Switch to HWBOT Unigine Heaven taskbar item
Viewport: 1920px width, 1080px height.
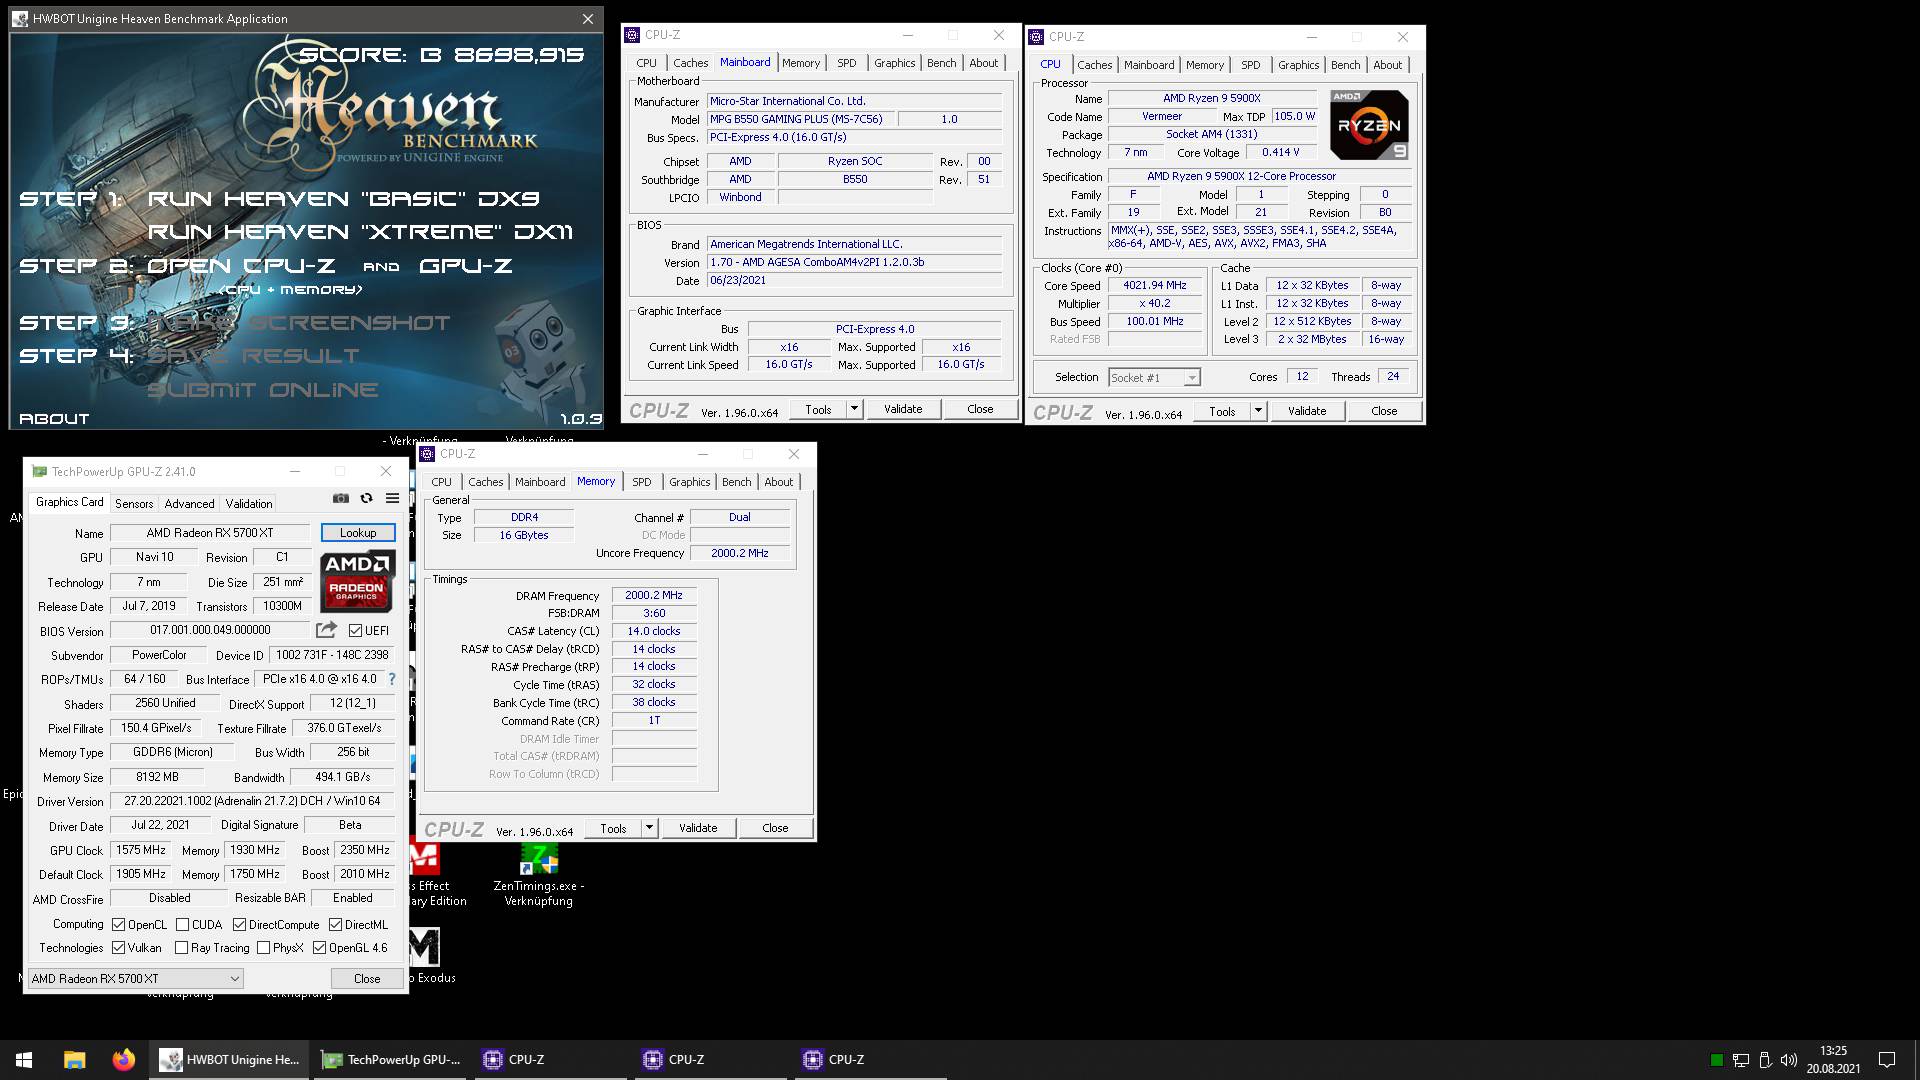(x=229, y=1060)
